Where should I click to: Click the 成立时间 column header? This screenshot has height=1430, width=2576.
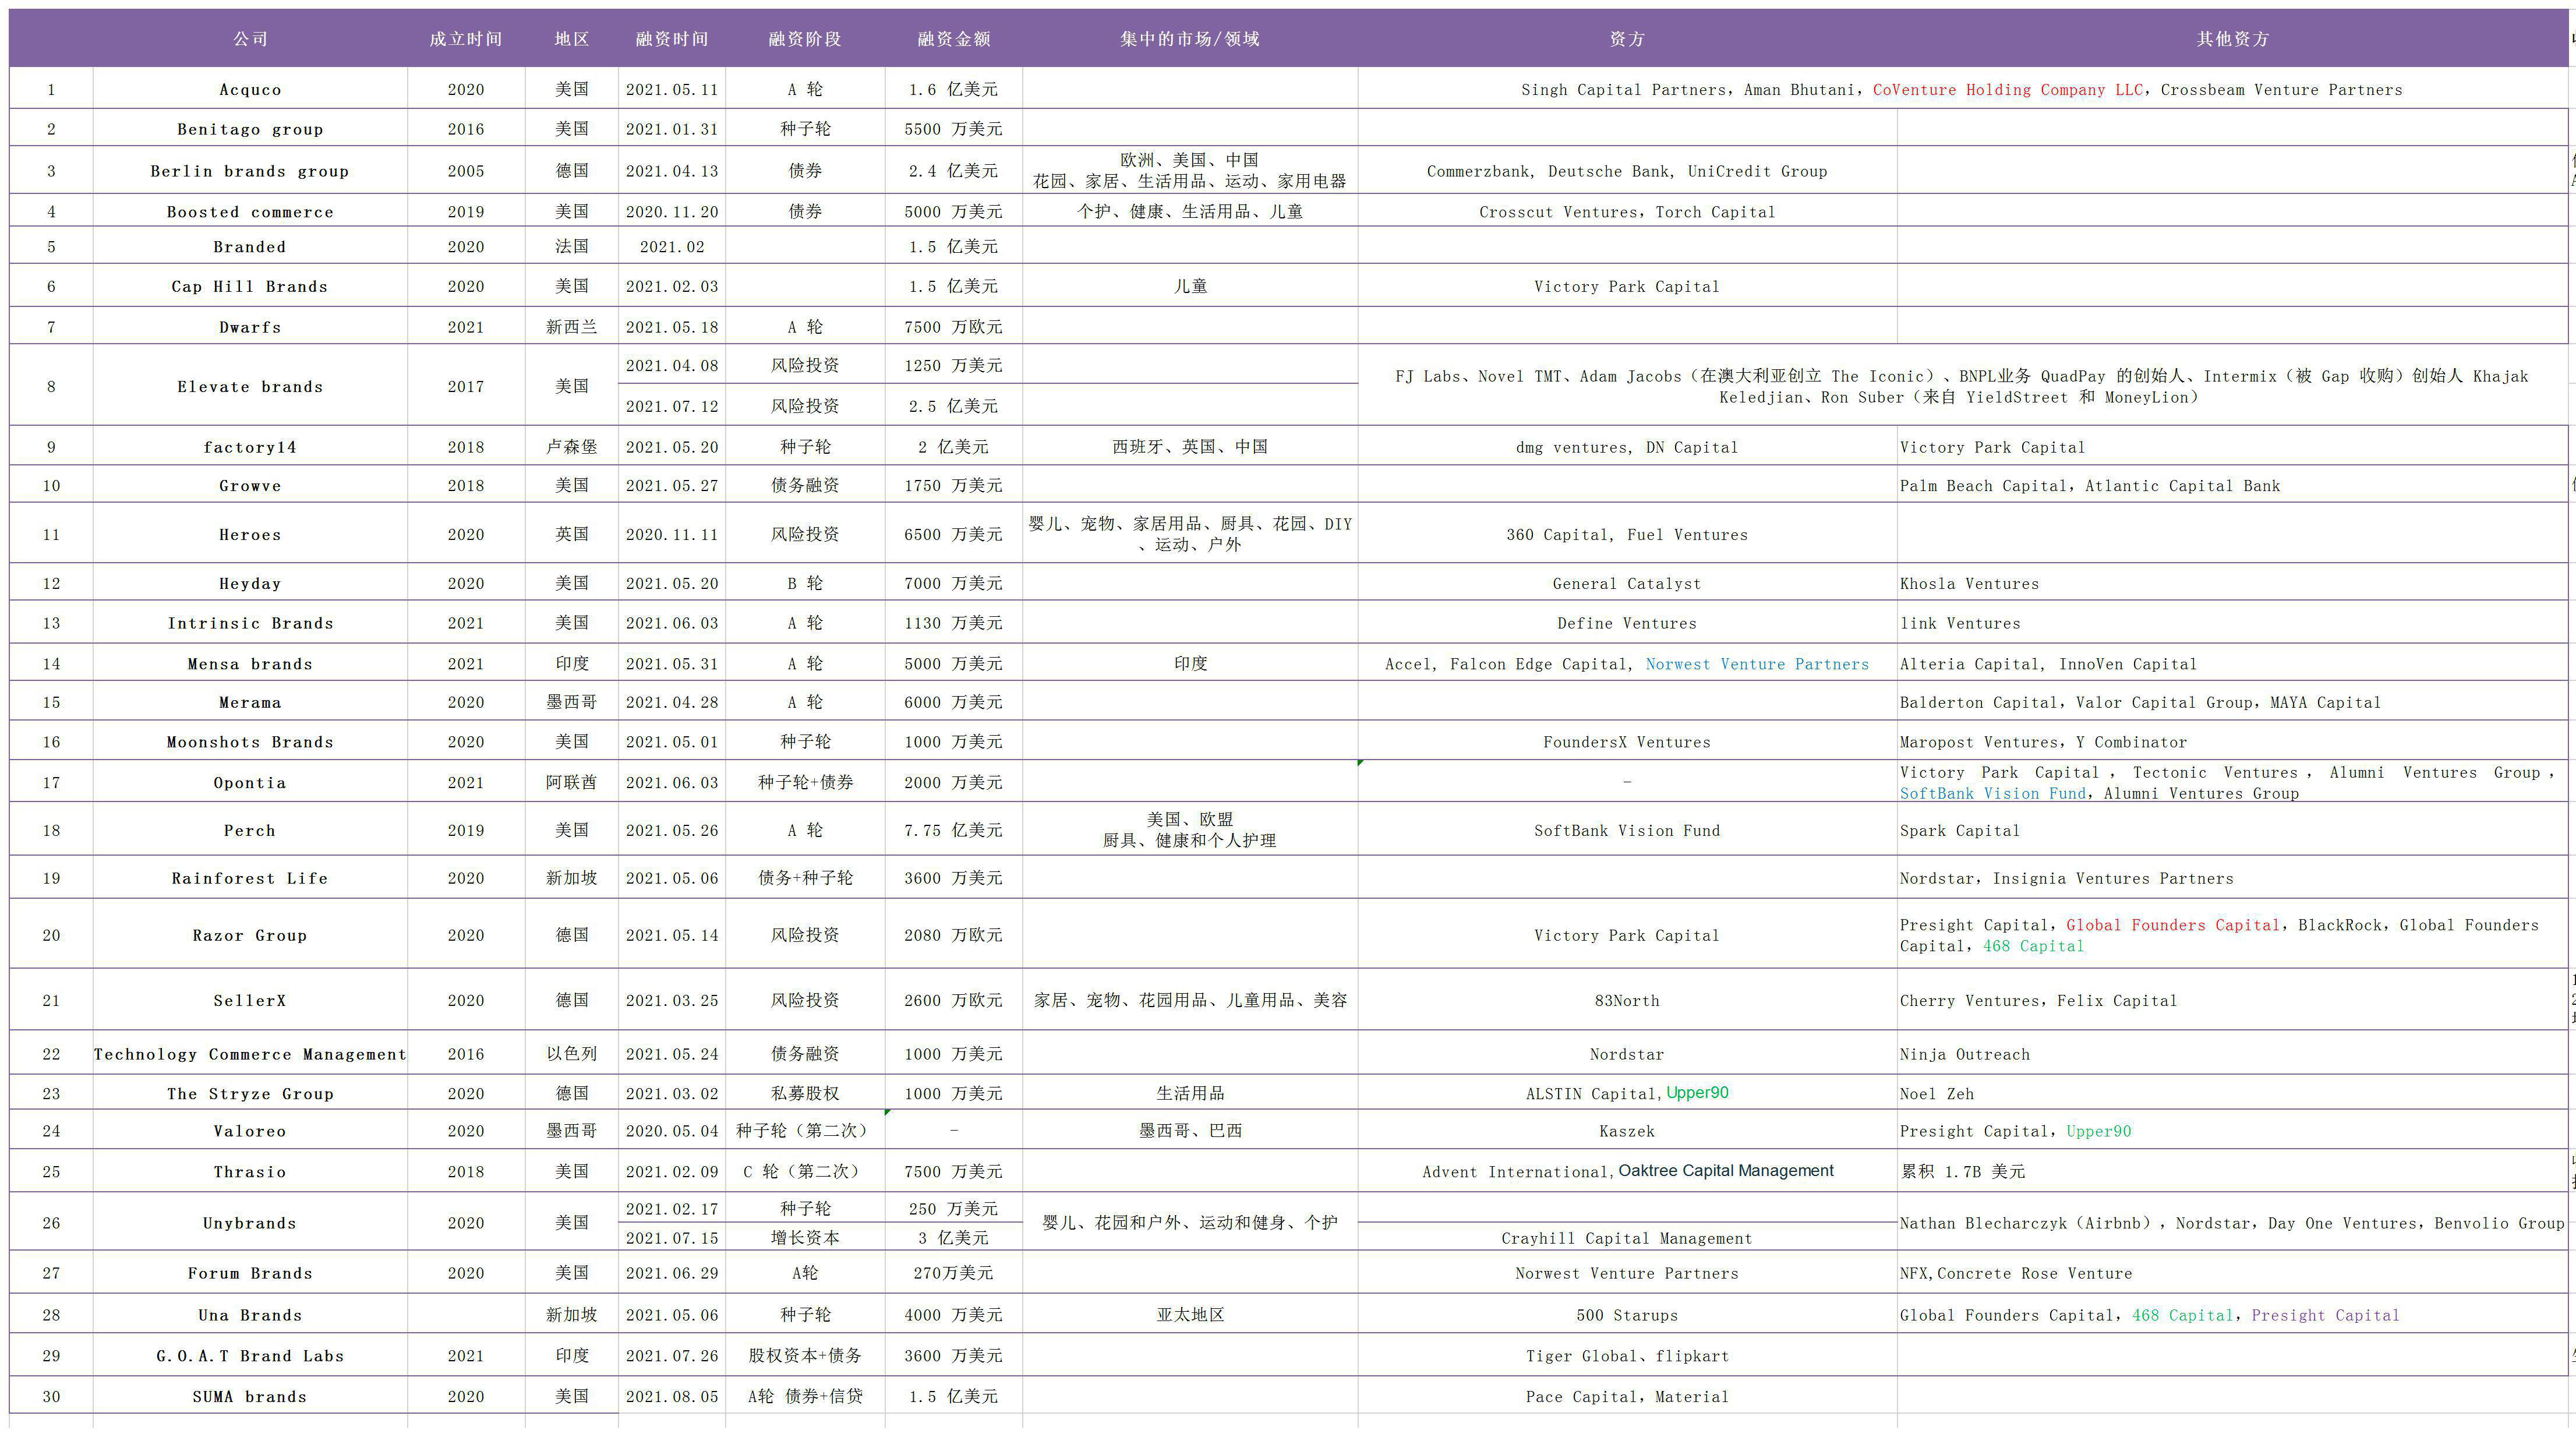[465, 39]
